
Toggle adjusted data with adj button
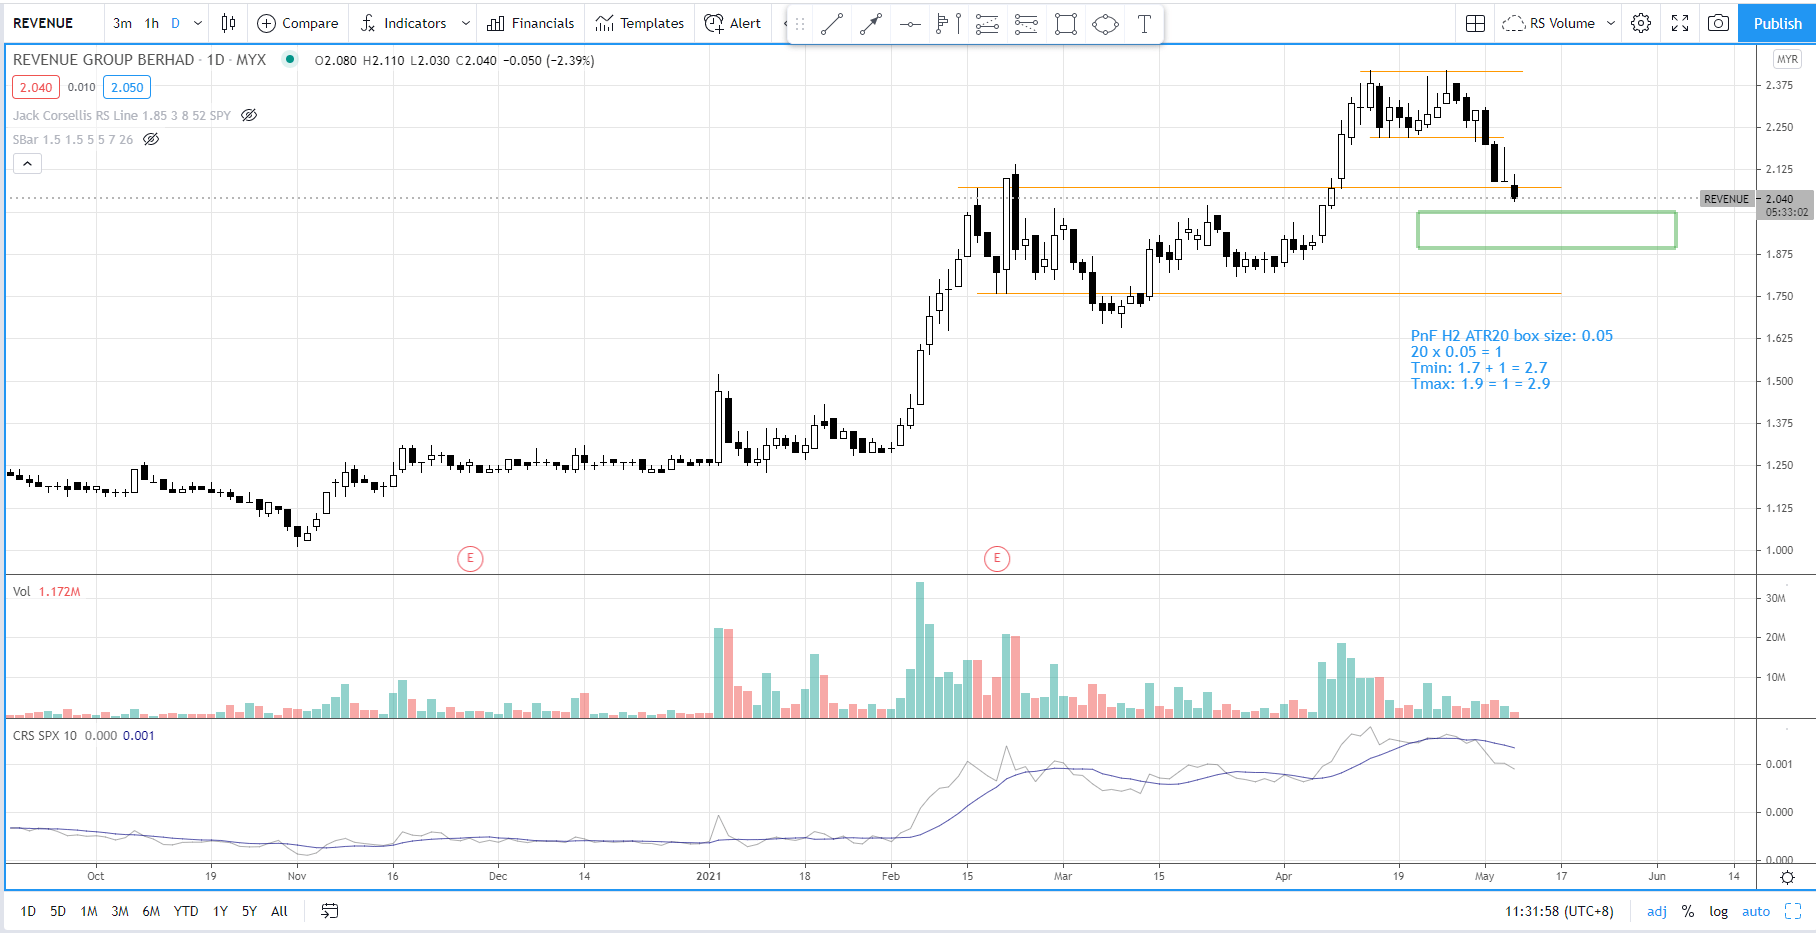click(x=1657, y=911)
